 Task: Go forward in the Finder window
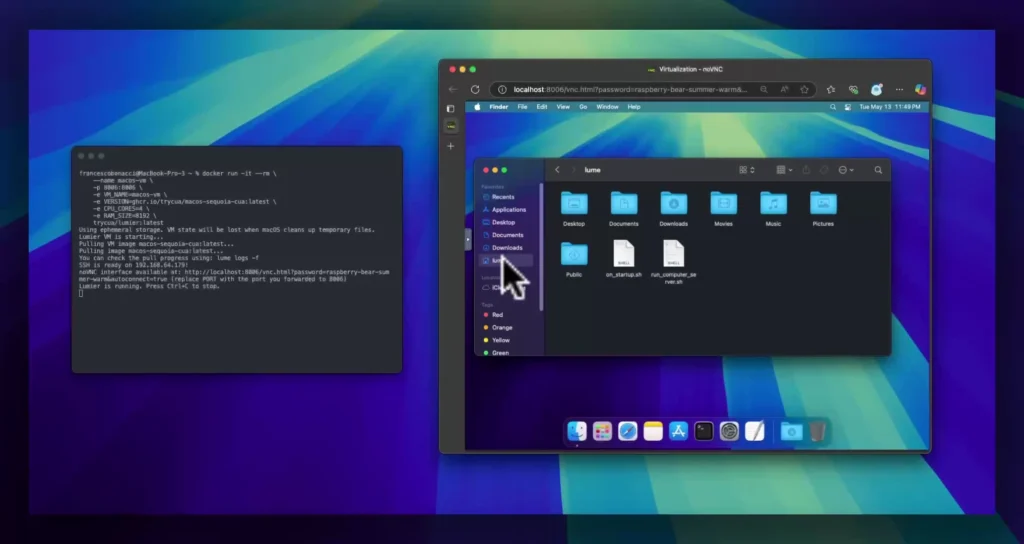(x=574, y=170)
